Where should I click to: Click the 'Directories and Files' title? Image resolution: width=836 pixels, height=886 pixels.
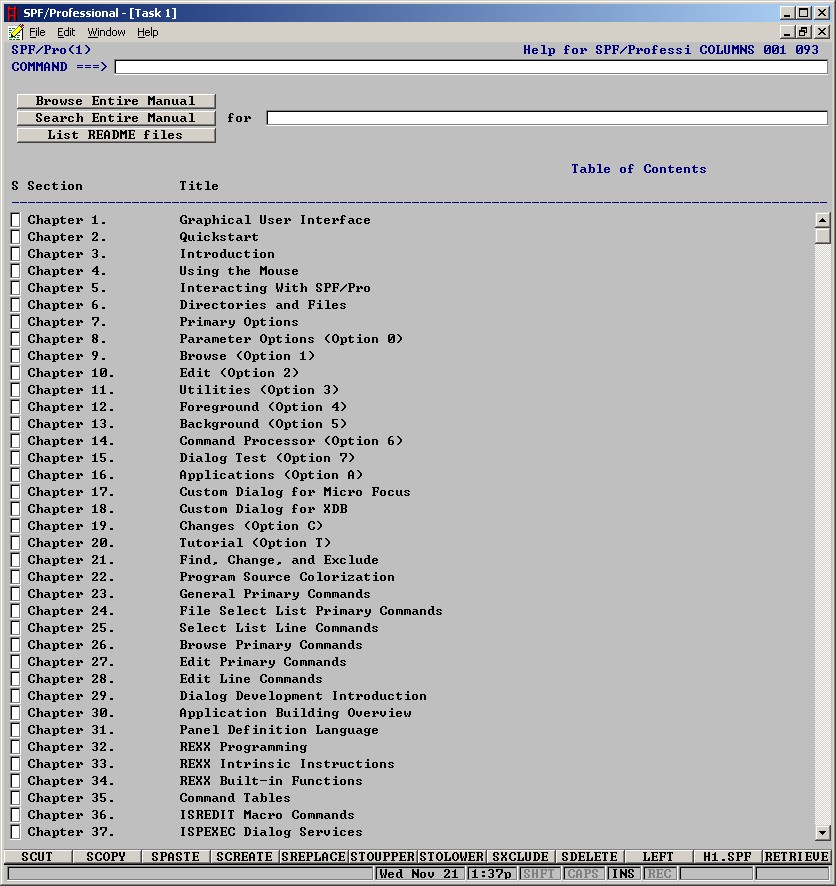click(x=263, y=305)
